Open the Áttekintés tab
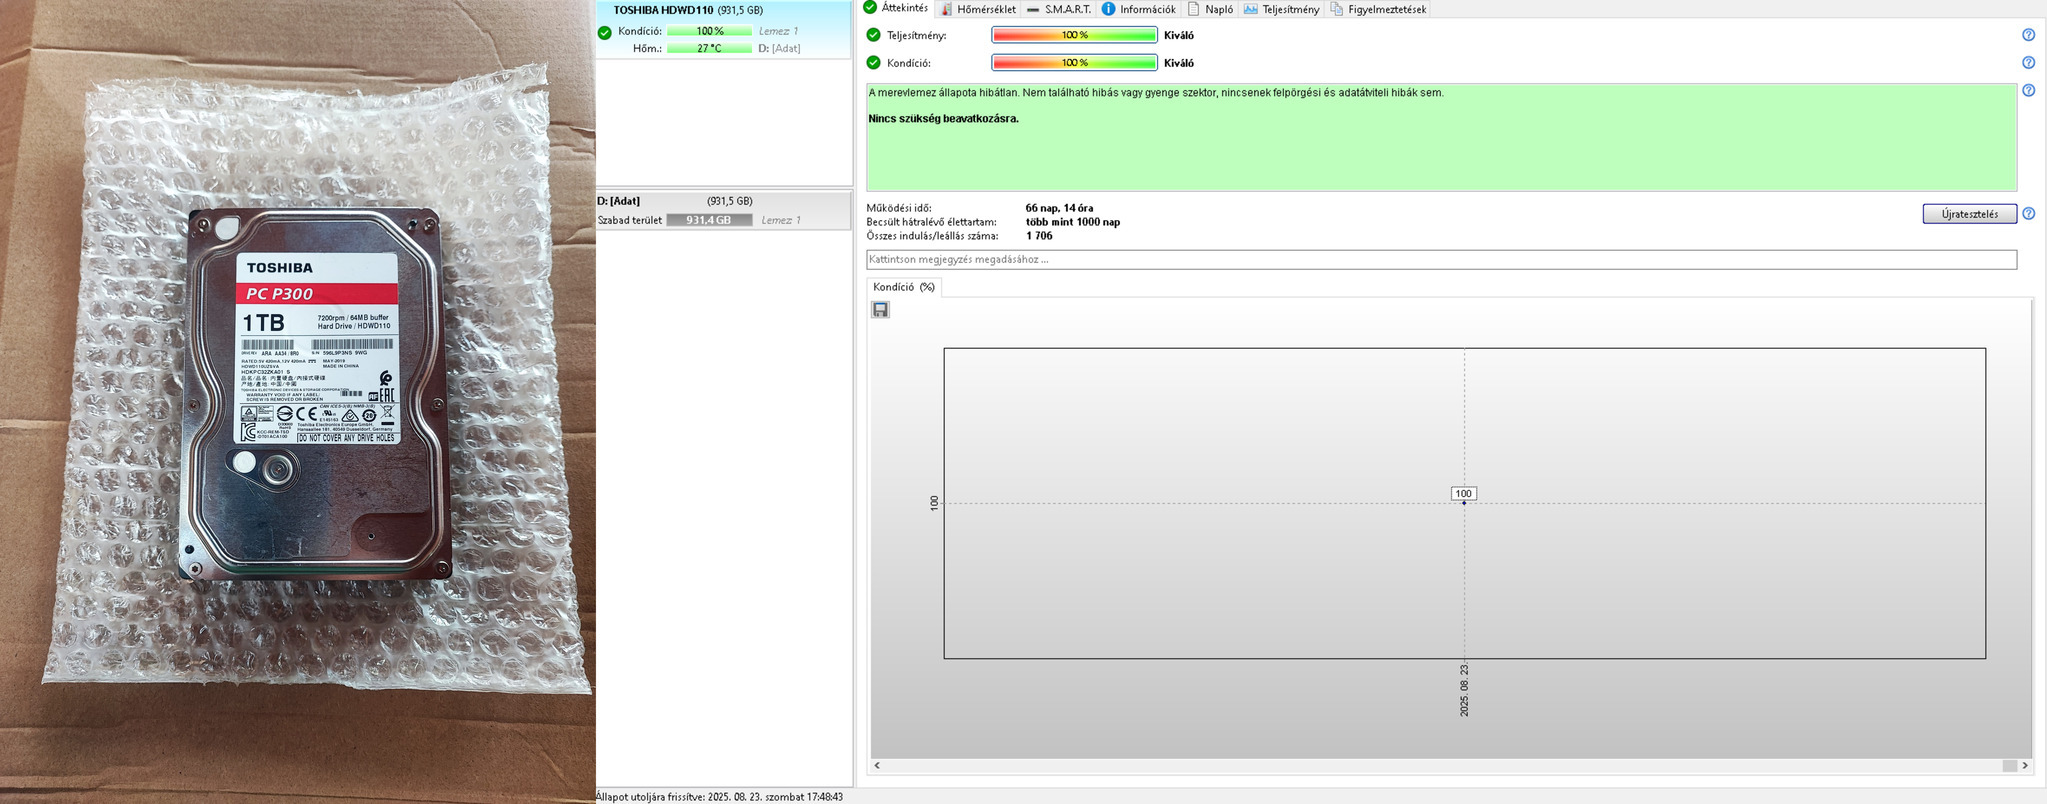The image size is (2047, 804). (x=897, y=8)
